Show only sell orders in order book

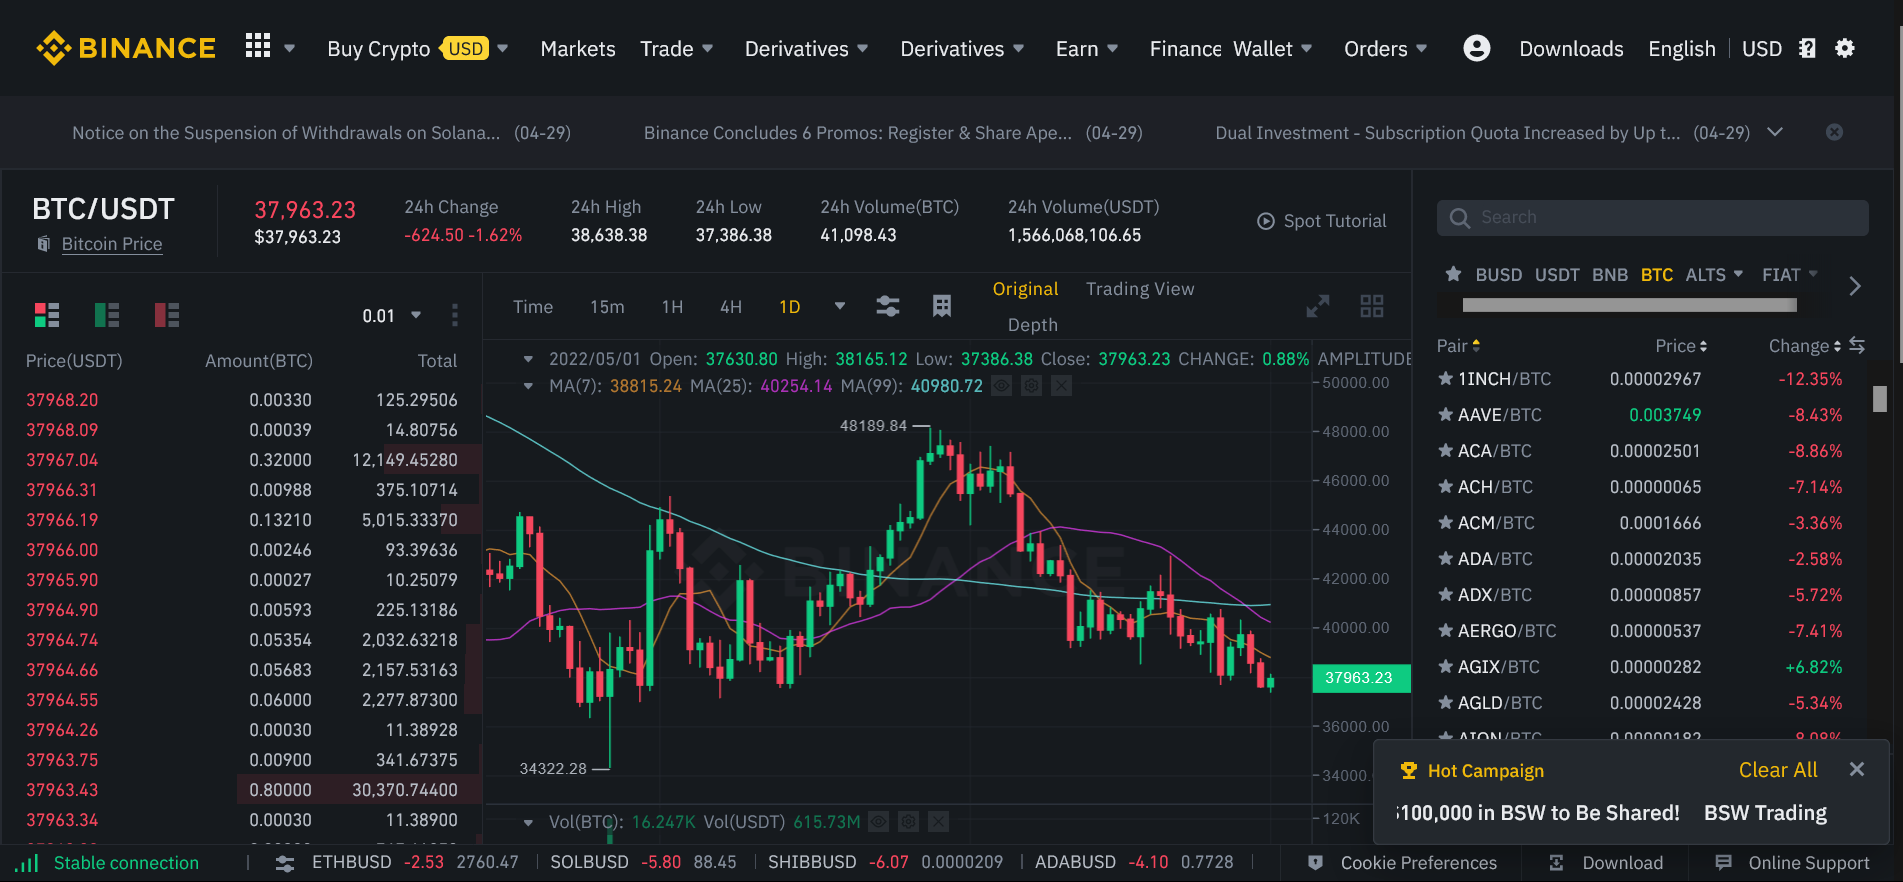coord(167,315)
